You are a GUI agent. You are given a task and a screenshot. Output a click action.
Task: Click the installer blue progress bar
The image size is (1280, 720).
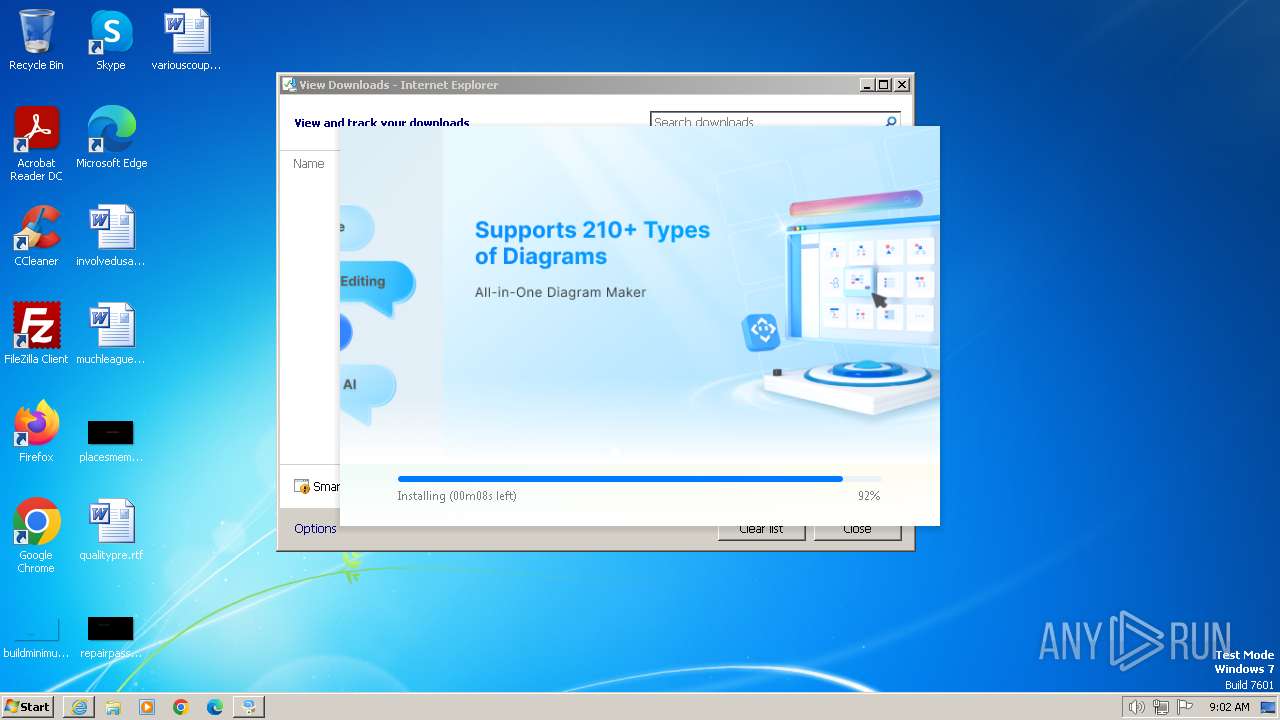coord(639,479)
